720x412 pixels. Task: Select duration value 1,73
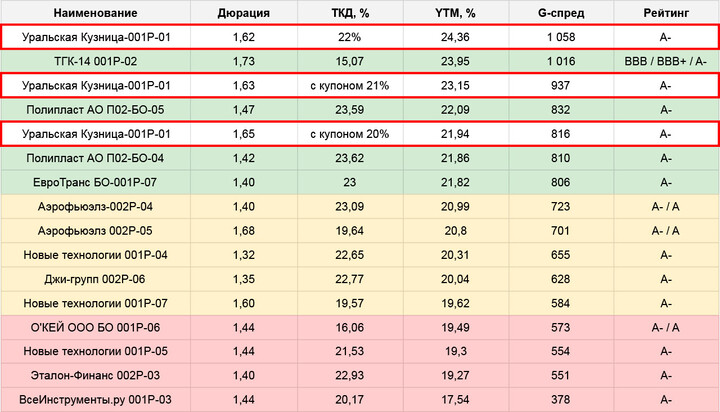(x=243, y=61)
